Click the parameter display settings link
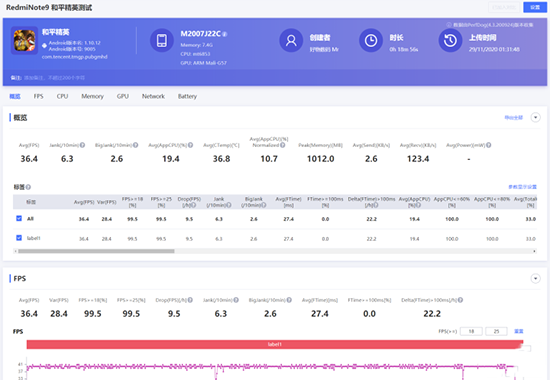This screenshot has height=380, width=550. tap(523, 187)
